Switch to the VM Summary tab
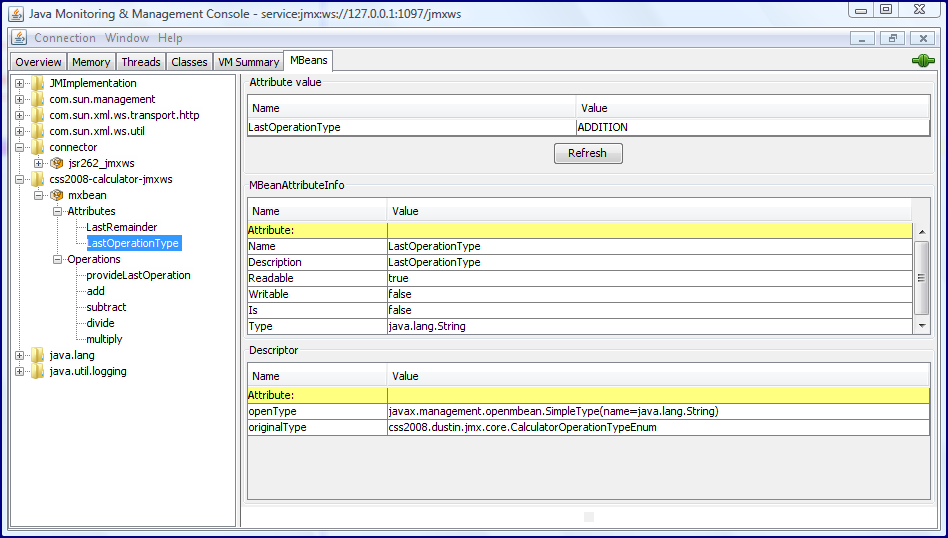This screenshot has height=538, width=948. click(248, 62)
